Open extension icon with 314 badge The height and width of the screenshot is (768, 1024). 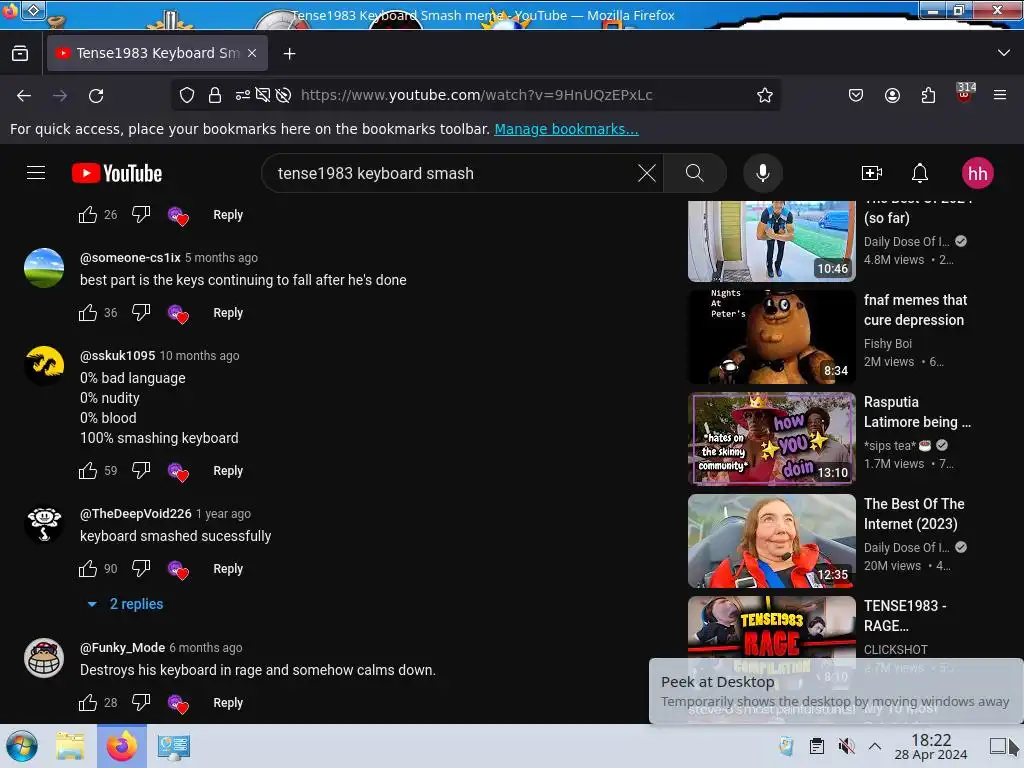click(x=965, y=93)
